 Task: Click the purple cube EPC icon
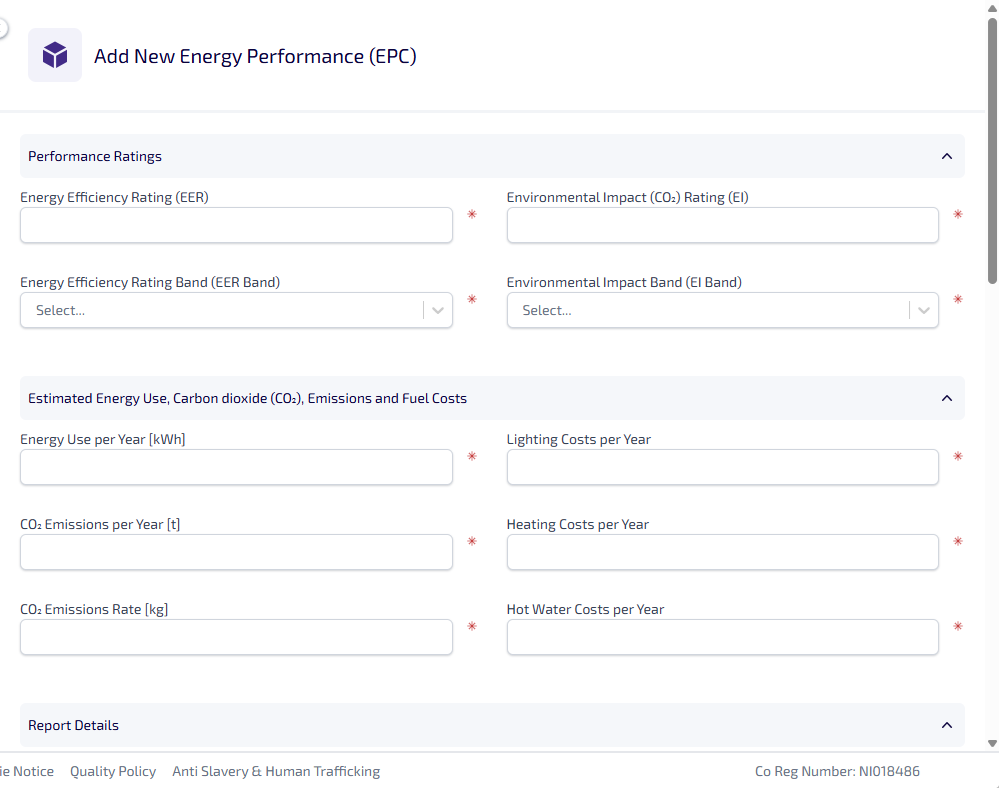pos(55,55)
